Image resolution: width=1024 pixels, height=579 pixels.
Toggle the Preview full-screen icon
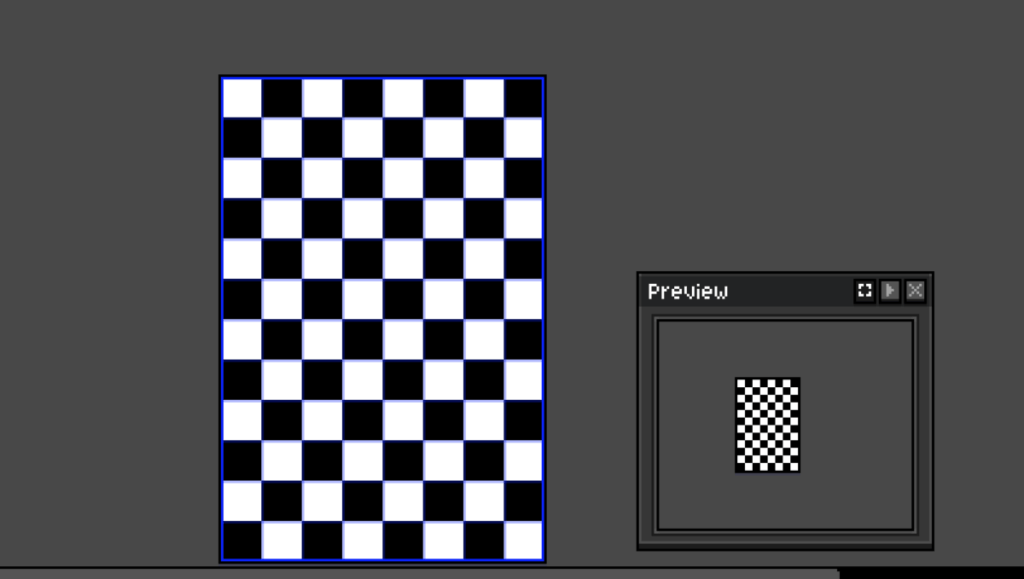[x=865, y=291]
